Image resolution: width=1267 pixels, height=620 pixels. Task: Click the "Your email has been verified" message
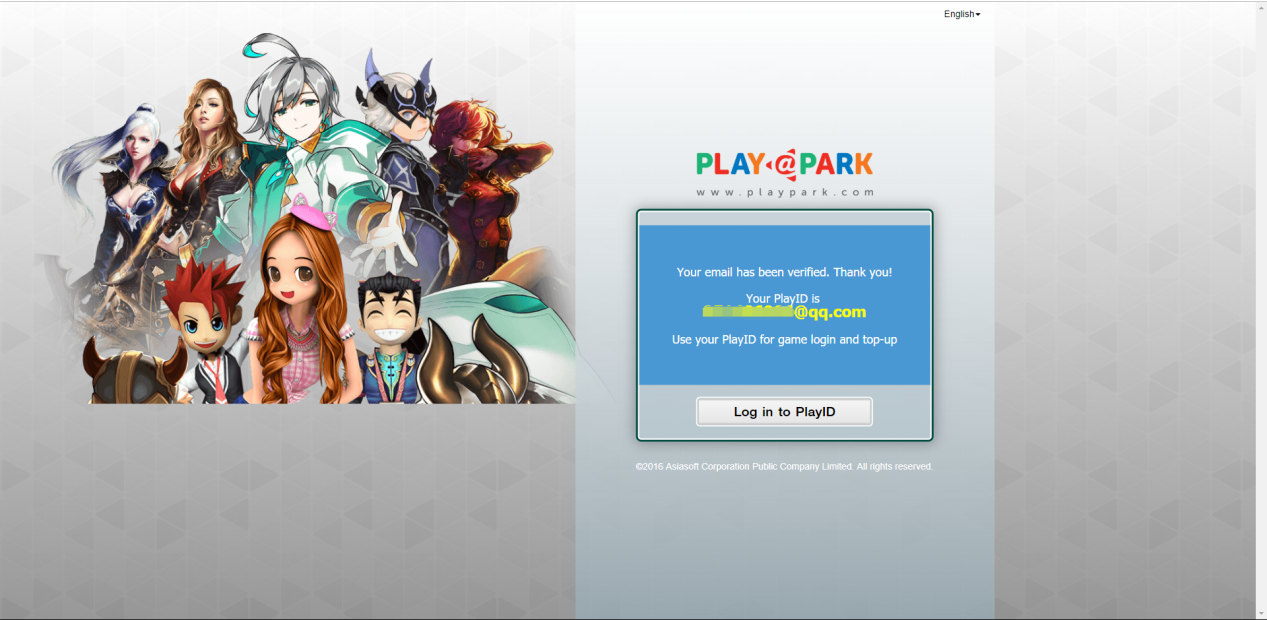point(784,272)
